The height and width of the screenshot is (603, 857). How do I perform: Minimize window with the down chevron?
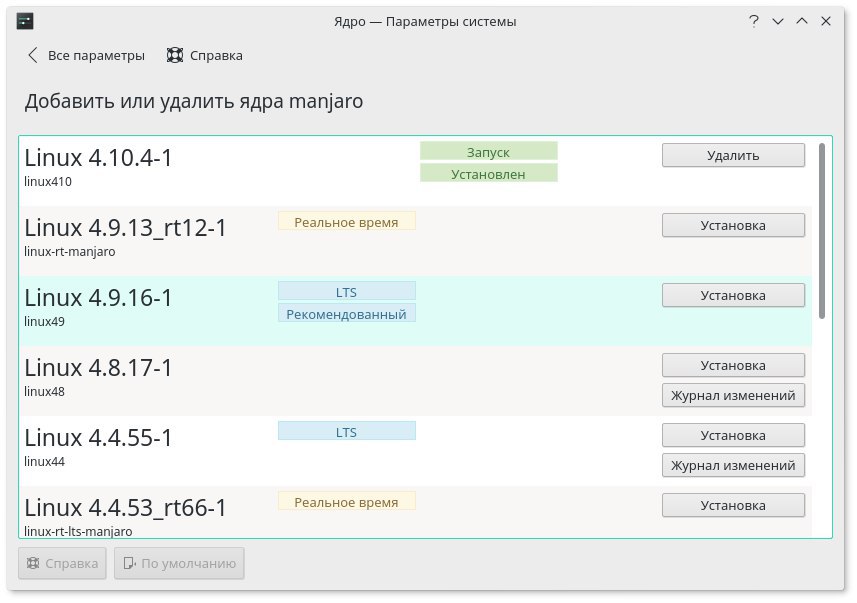coord(778,21)
